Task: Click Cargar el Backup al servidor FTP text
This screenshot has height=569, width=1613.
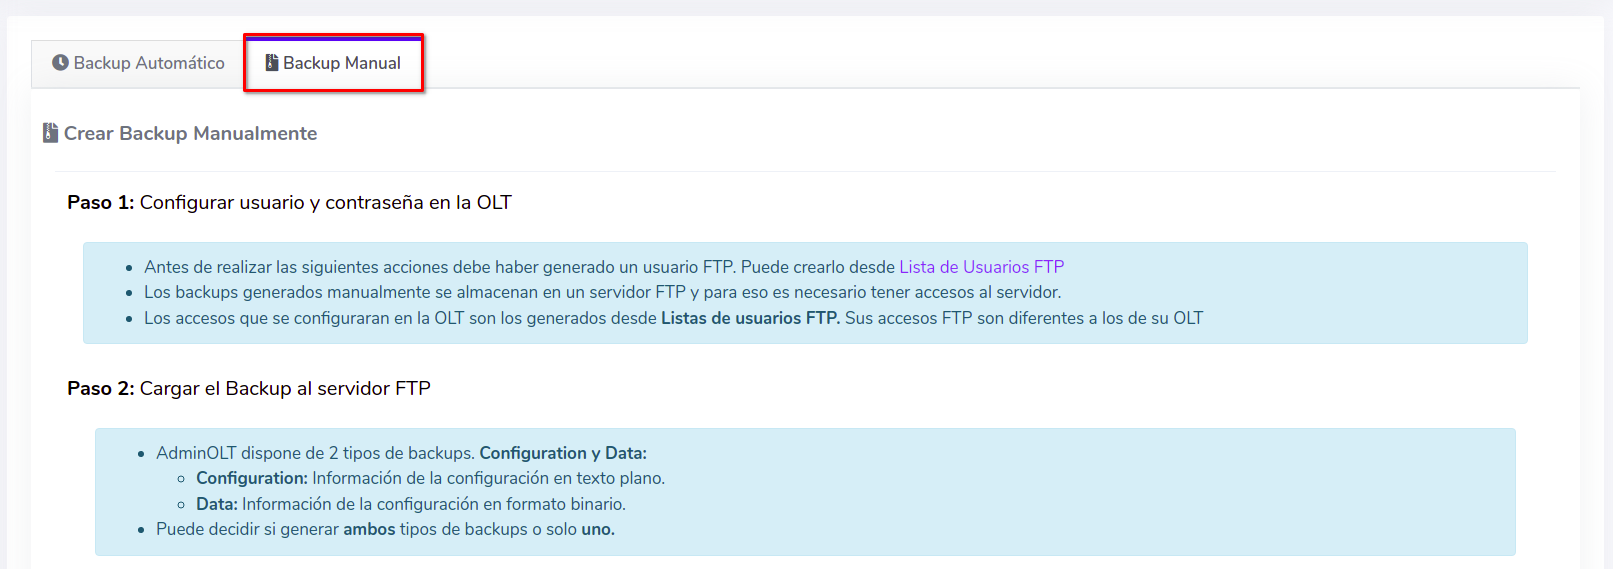Action: (x=285, y=388)
